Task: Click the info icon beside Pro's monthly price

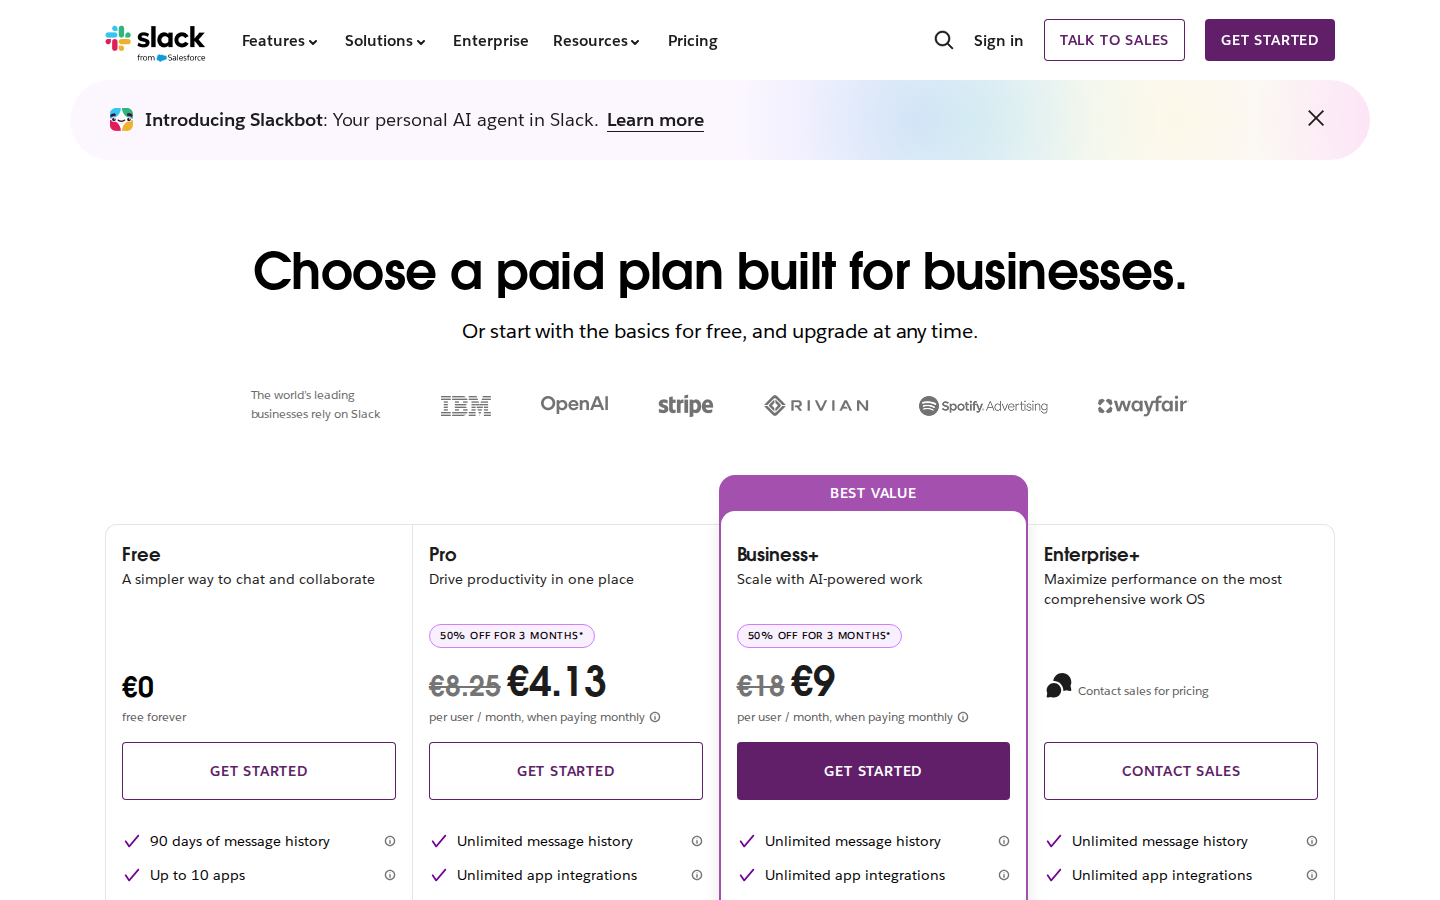Action: point(654,717)
